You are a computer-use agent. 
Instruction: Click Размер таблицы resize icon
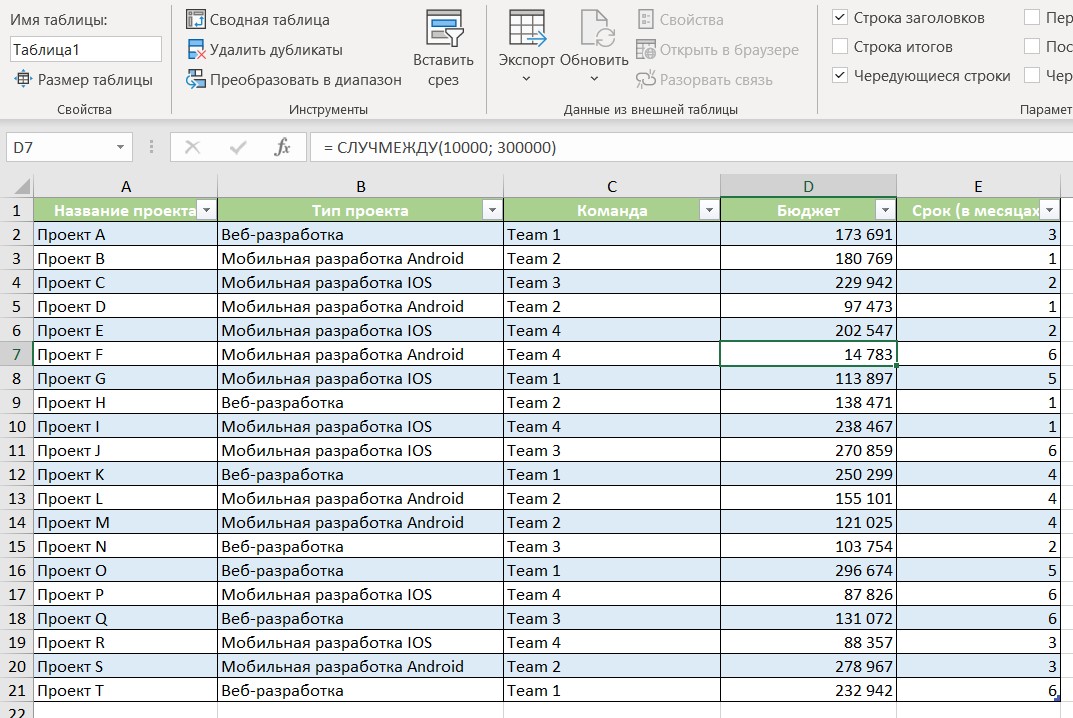tap(23, 79)
